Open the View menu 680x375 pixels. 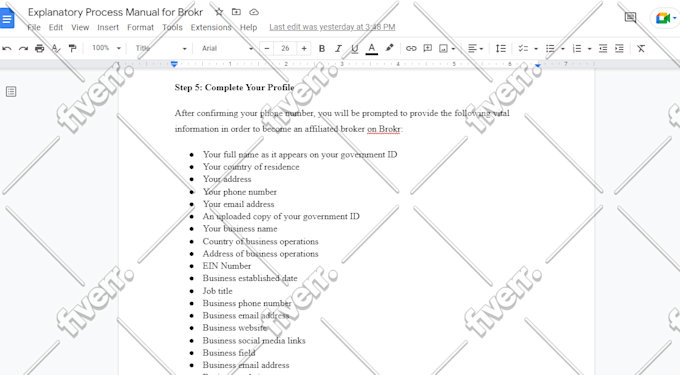(80, 27)
